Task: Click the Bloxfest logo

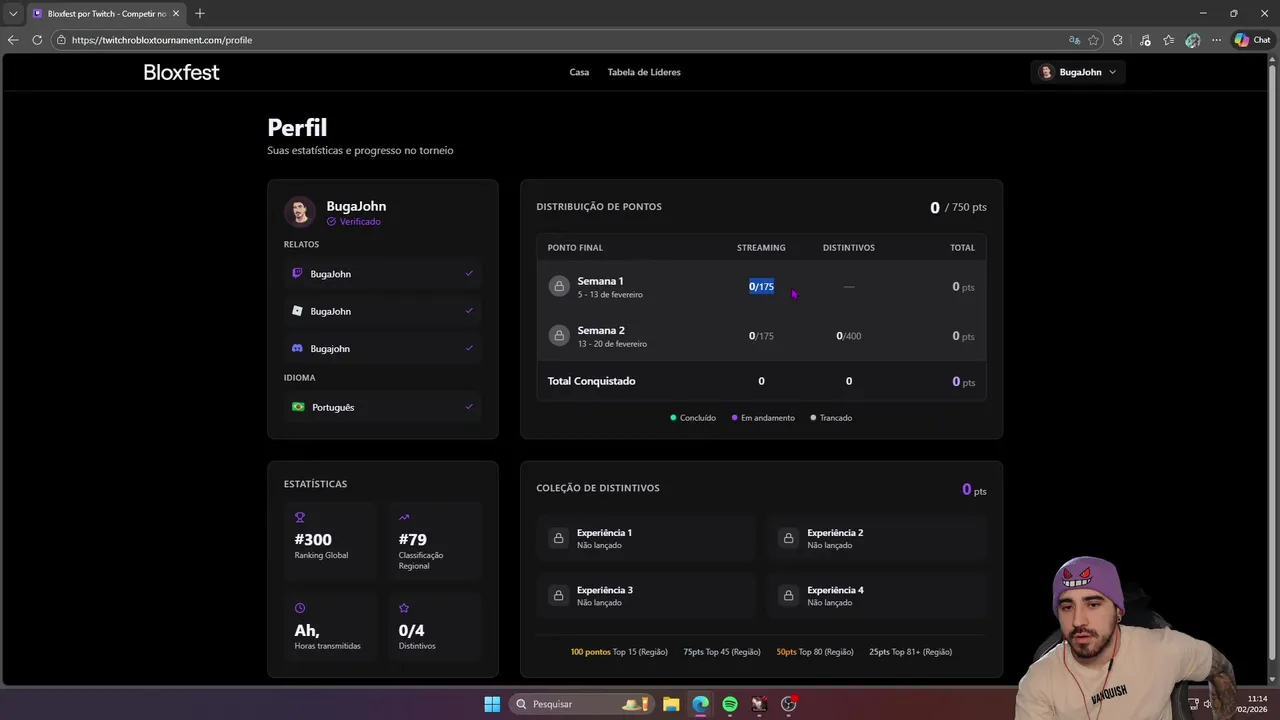Action: pyautogui.click(x=181, y=72)
